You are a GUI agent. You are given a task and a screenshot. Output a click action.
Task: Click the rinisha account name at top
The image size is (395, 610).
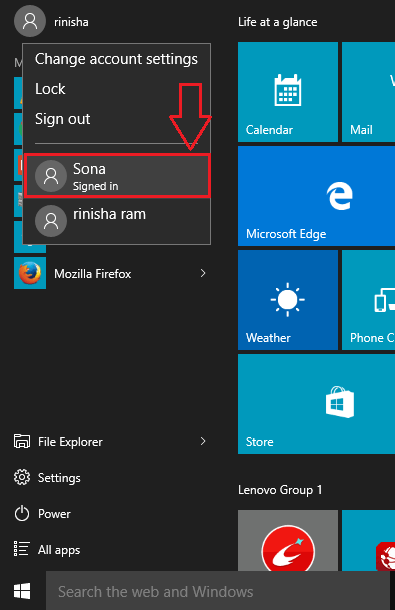click(x=71, y=22)
